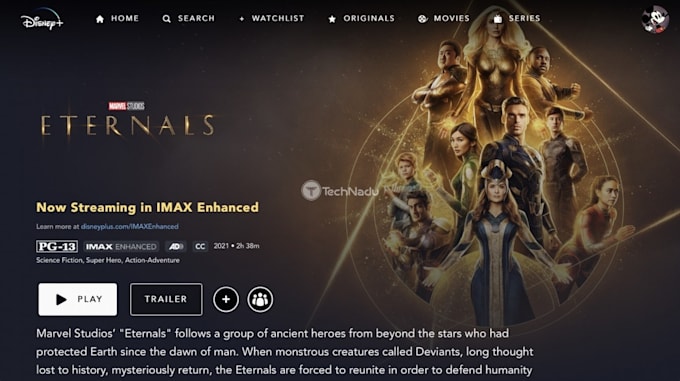Click the Movies film reel icon
Viewport: 680px width, 381px height.
tap(422, 19)
